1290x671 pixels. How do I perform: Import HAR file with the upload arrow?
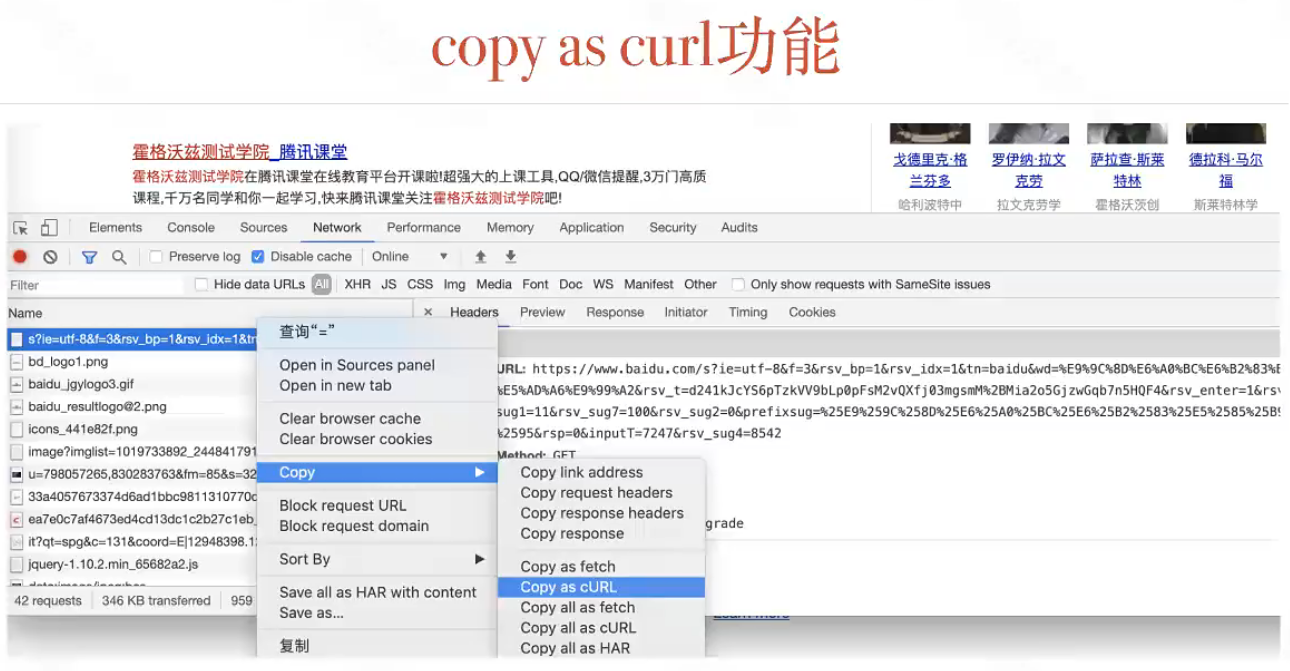[x=480, y=257]
